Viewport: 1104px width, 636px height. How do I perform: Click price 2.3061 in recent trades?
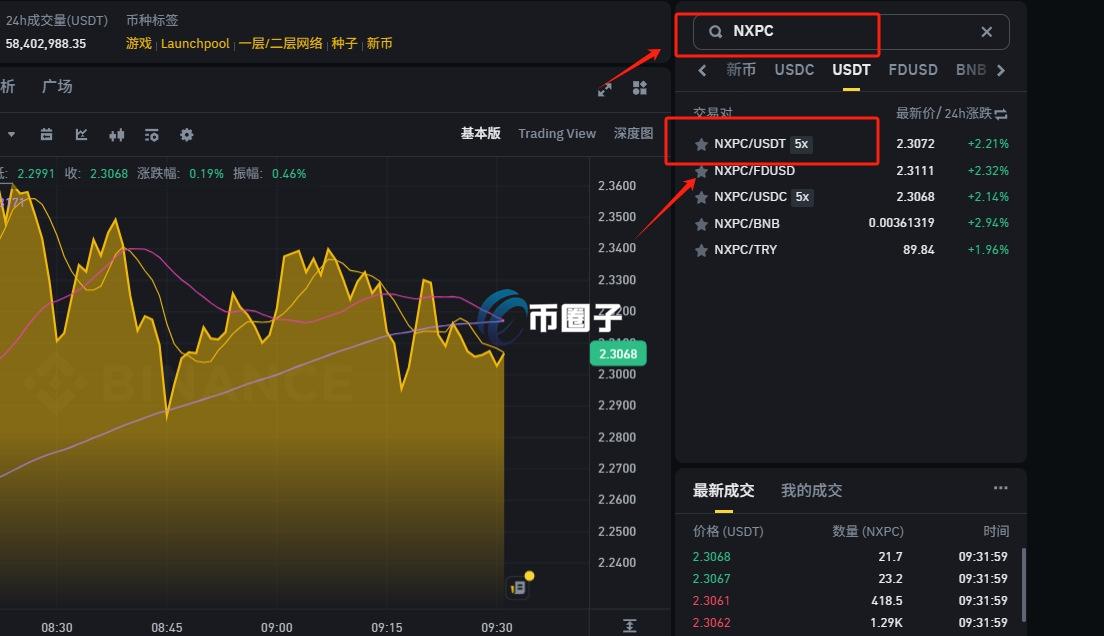click(711, 600)
